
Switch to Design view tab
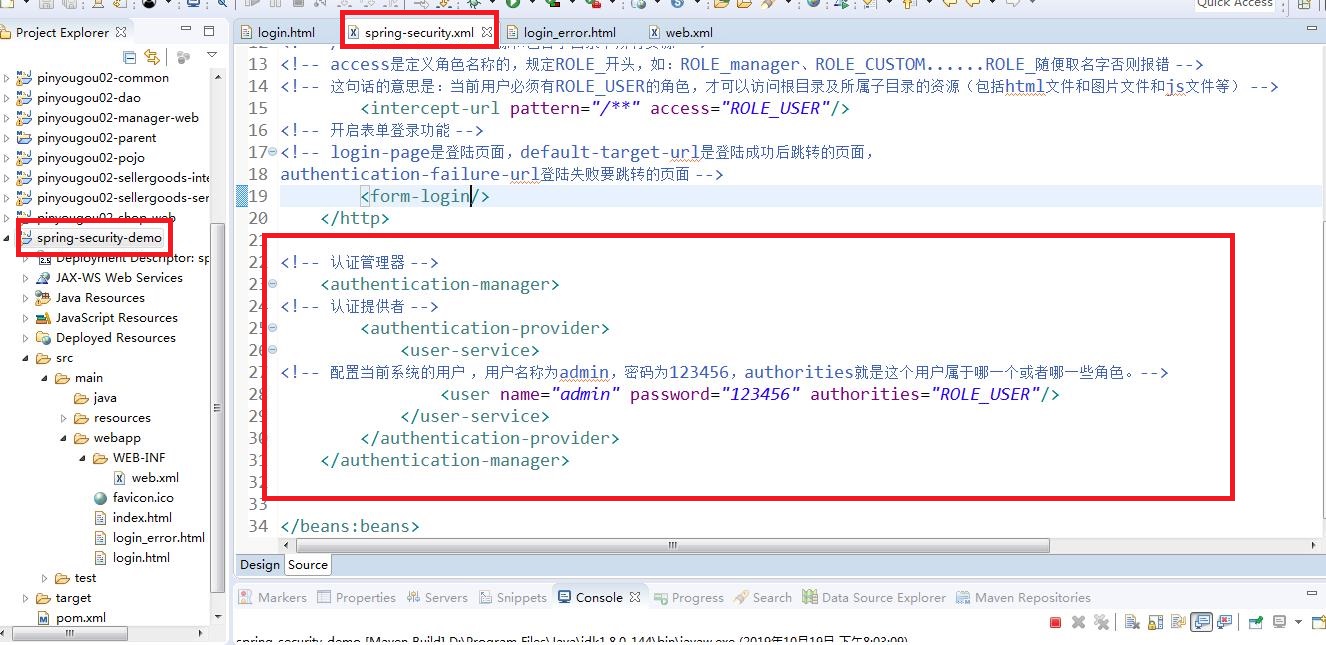260,564
